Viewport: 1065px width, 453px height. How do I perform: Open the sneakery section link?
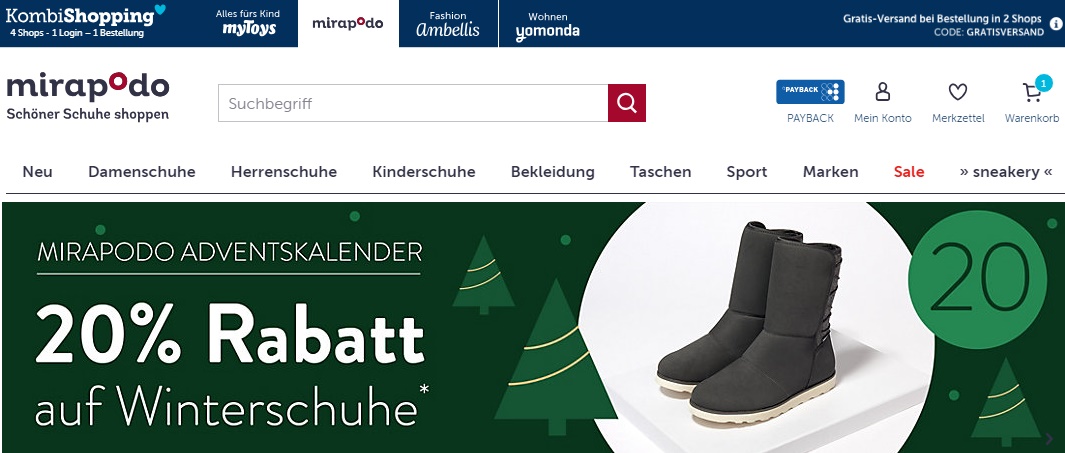pos(1006,172)
